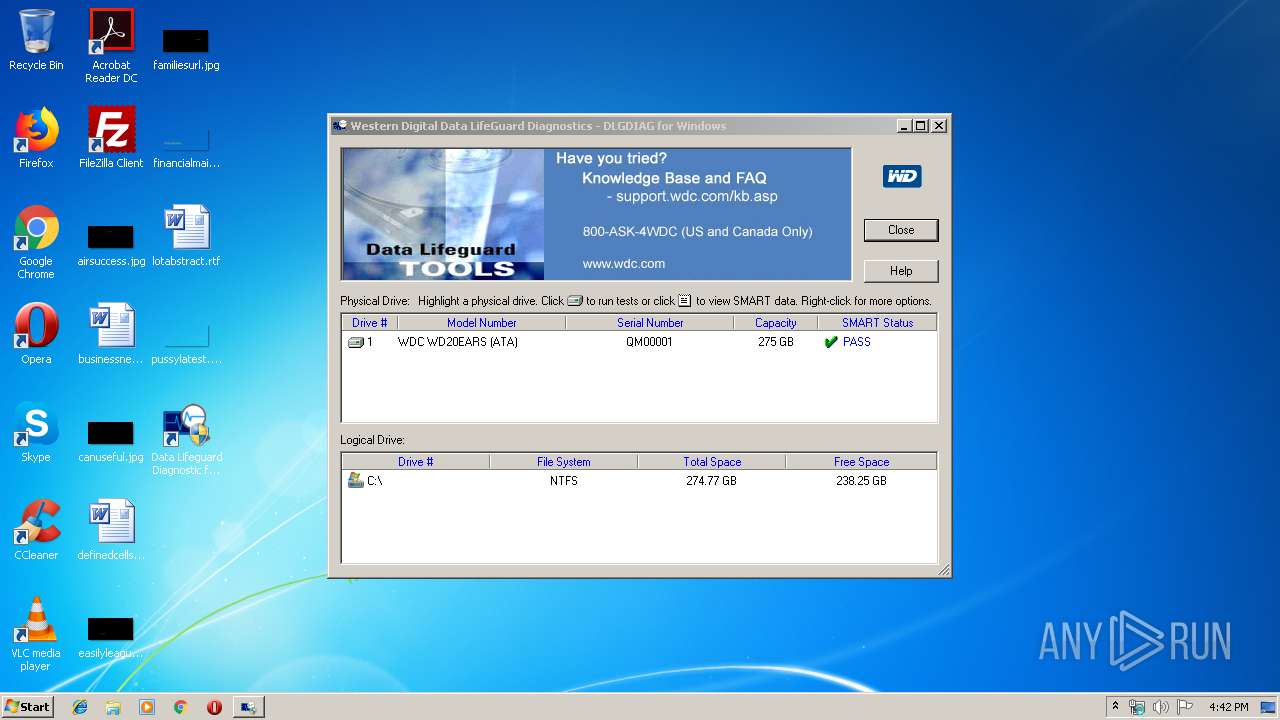Click the 274.77 GB total space value
Viewport: 1280px width, 720px height.
711,481
